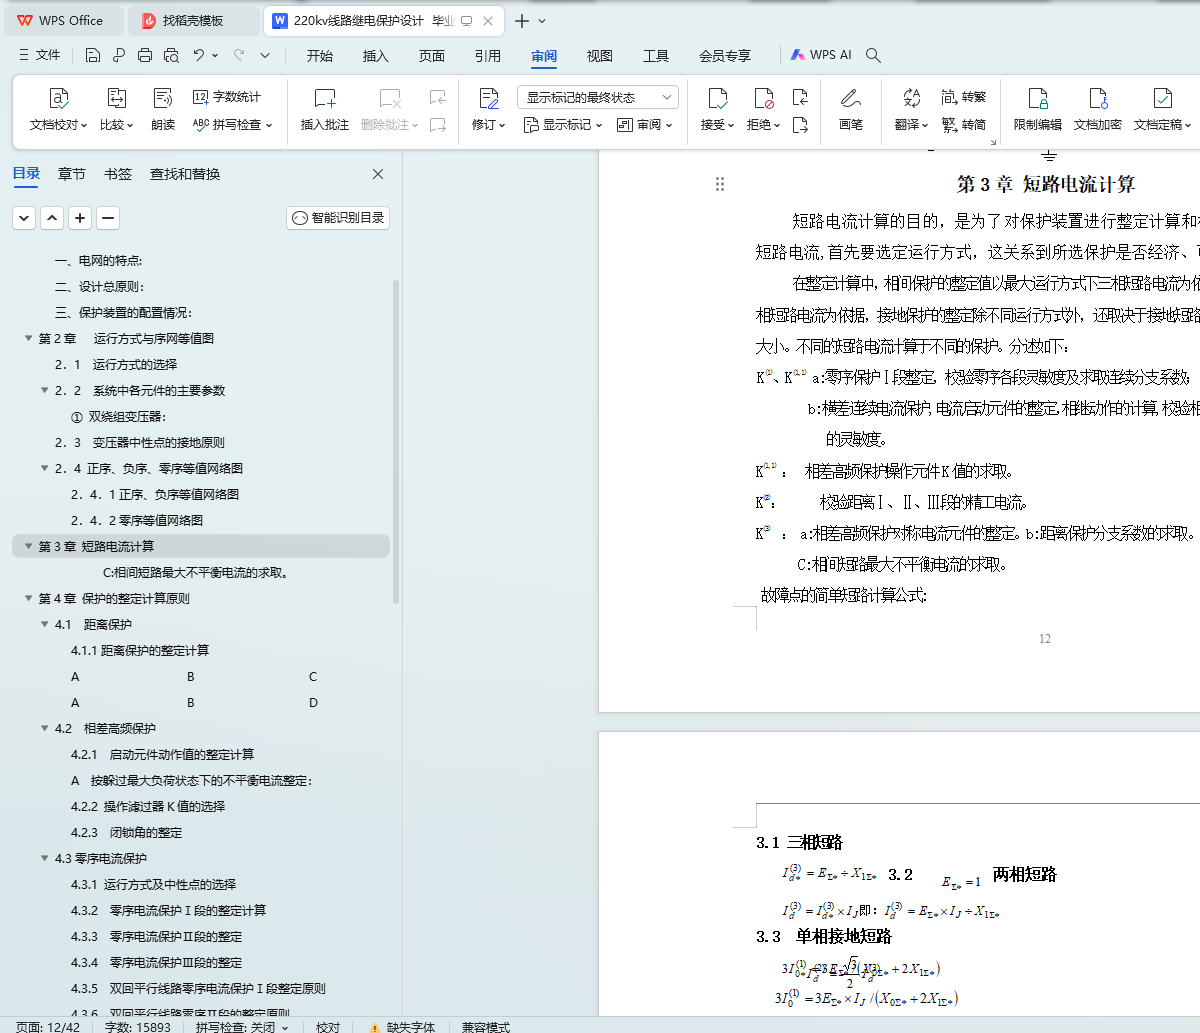Close the navigation pane with X
Image resolution: width=1200 pixels, height=1033 pixels.
coord(378,174)
